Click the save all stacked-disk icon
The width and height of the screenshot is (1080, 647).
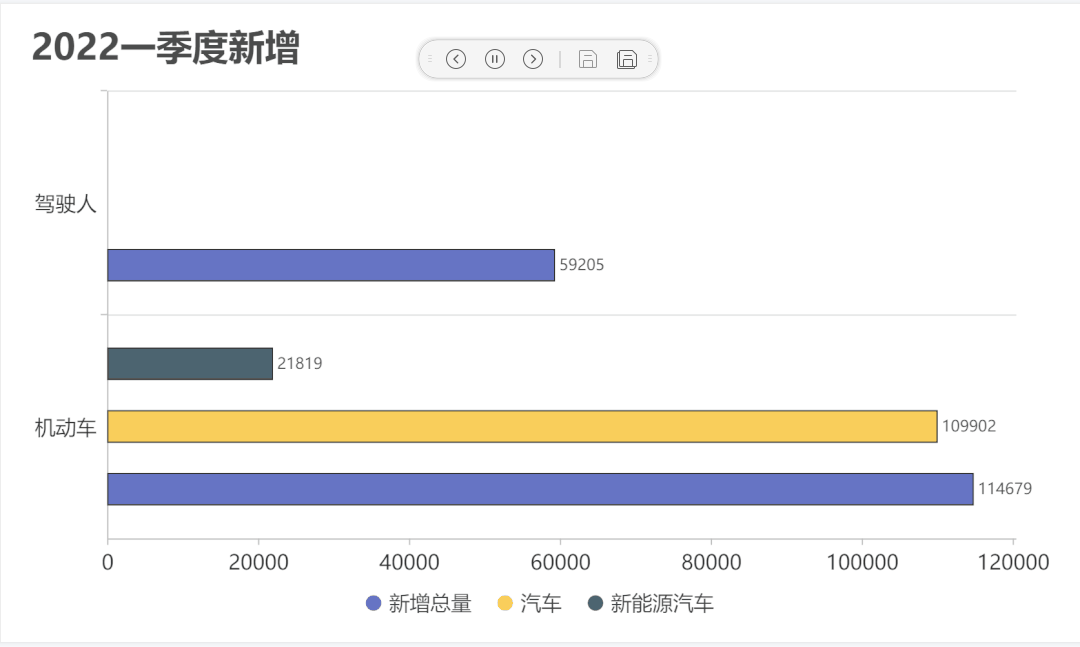coord(627,59)
